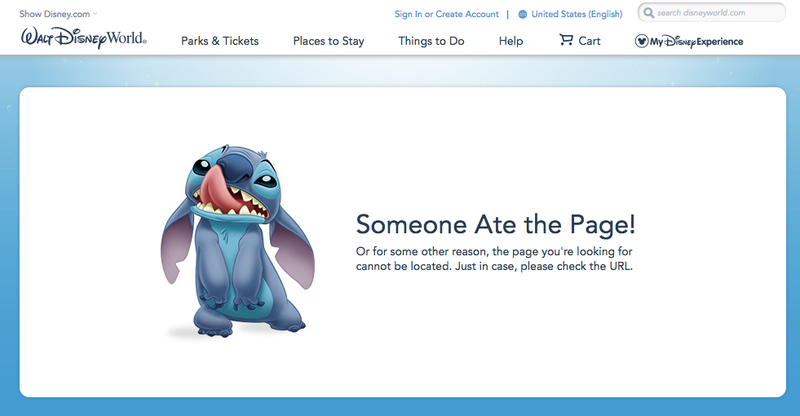Viewport: 800px width, 416px height.
Task: Click the magnifying glass search icon
Action: (648, 12)
